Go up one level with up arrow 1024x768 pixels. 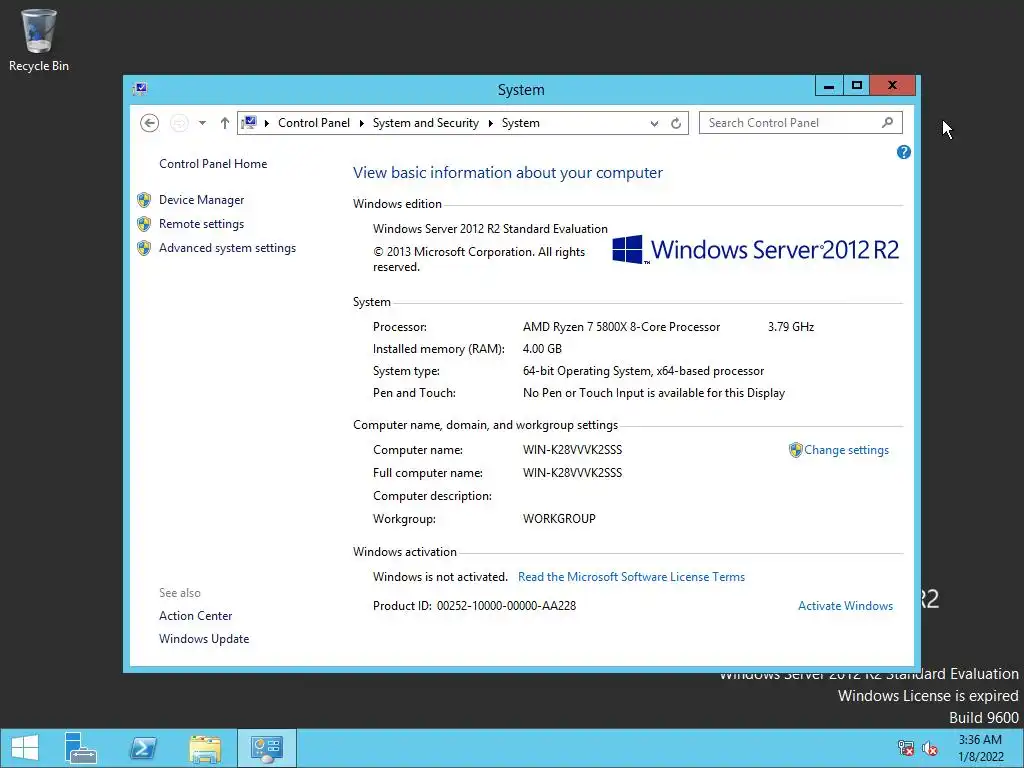tap(225, 123)
